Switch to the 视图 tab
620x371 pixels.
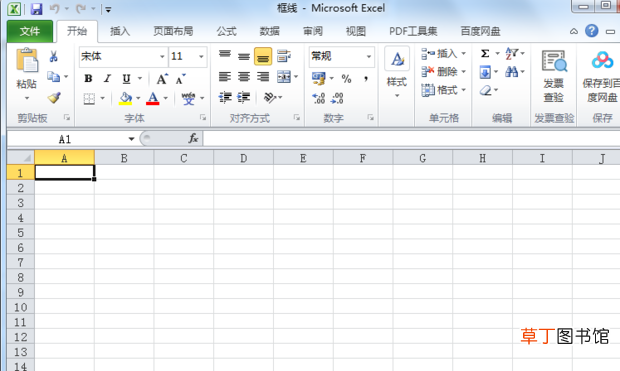355,31
